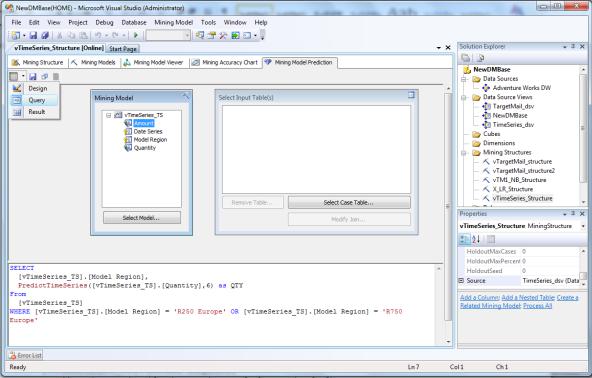Select the Date Series column

click(148, 132)
